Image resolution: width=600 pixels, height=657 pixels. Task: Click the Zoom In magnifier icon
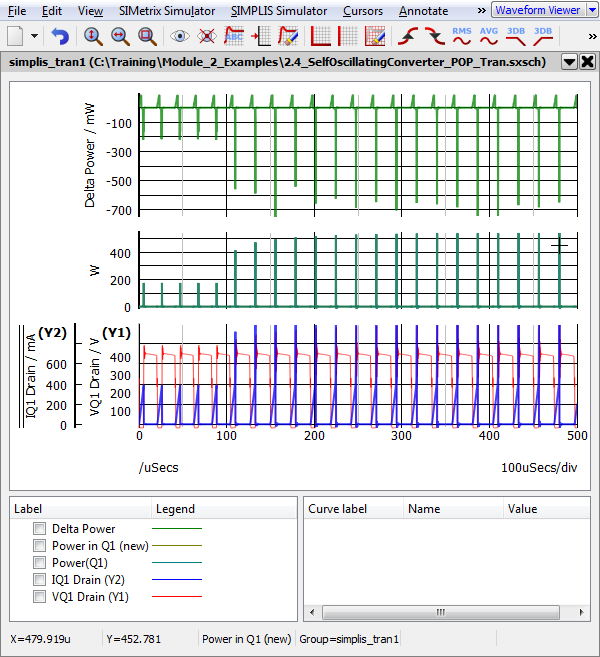coord(92,36)
